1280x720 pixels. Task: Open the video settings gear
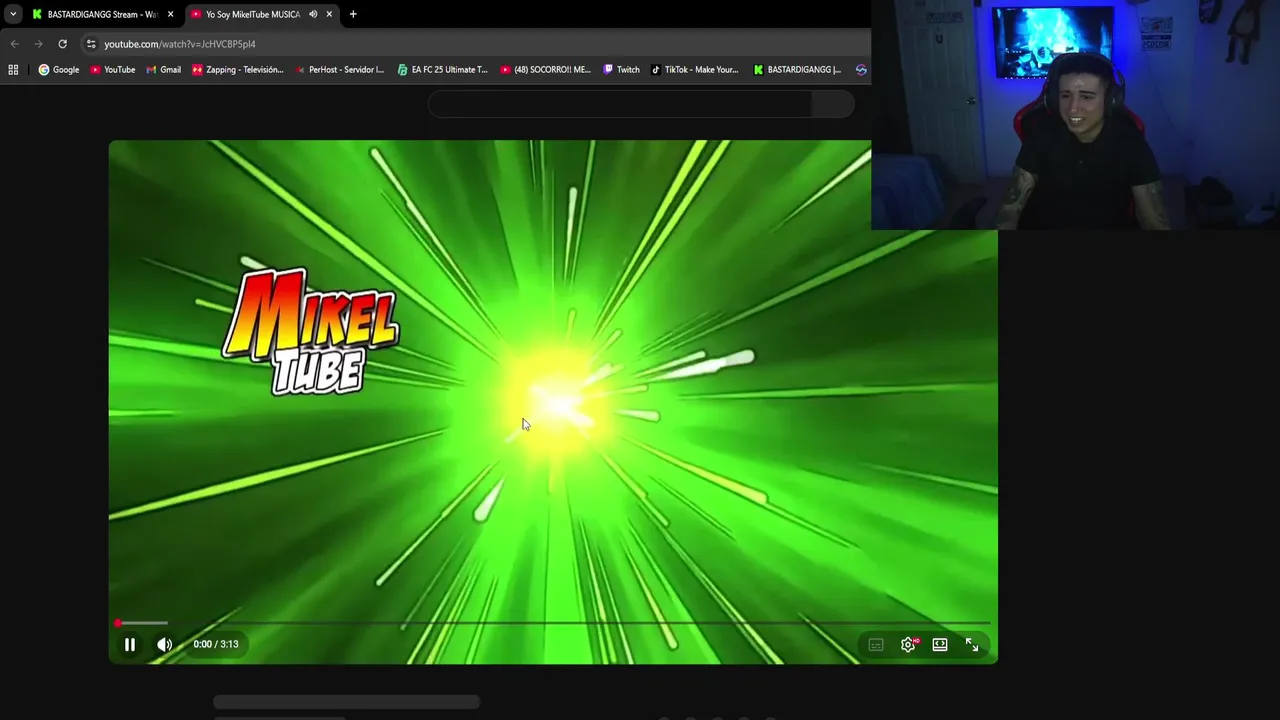908,645
